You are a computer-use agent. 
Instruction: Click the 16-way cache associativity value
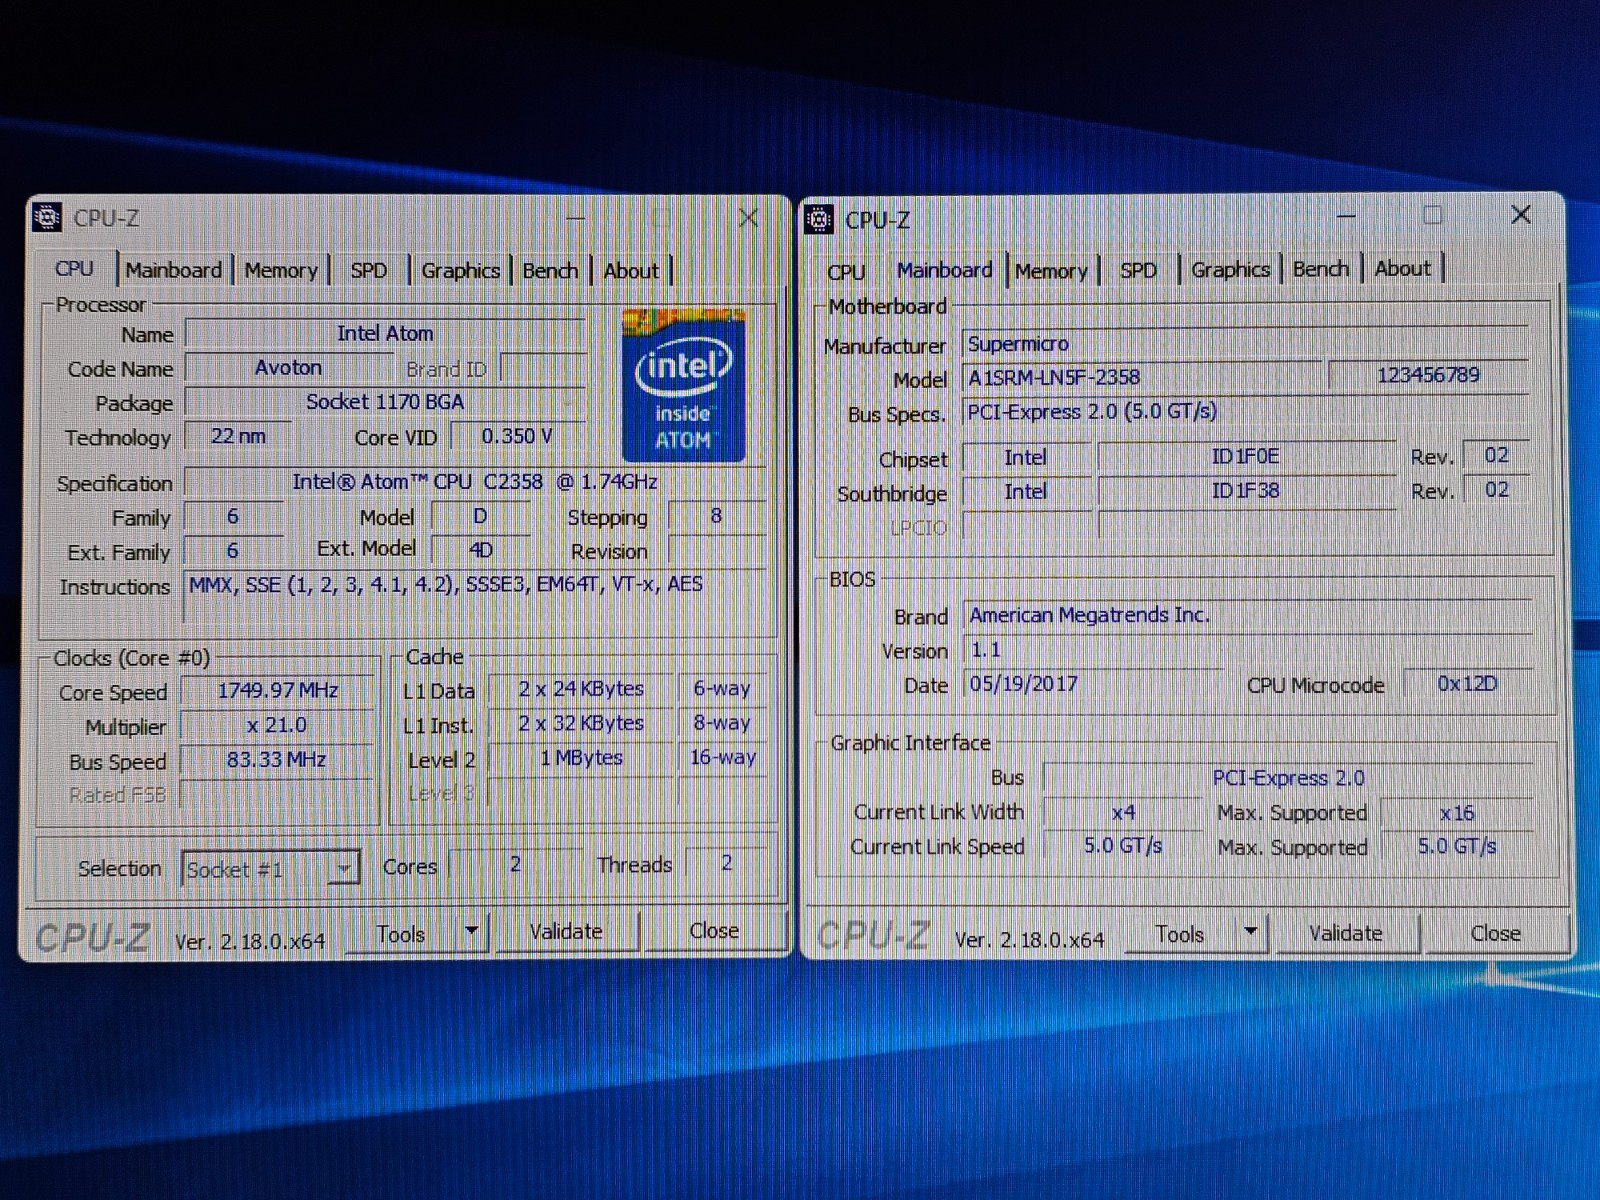click(x=723, y=757)
